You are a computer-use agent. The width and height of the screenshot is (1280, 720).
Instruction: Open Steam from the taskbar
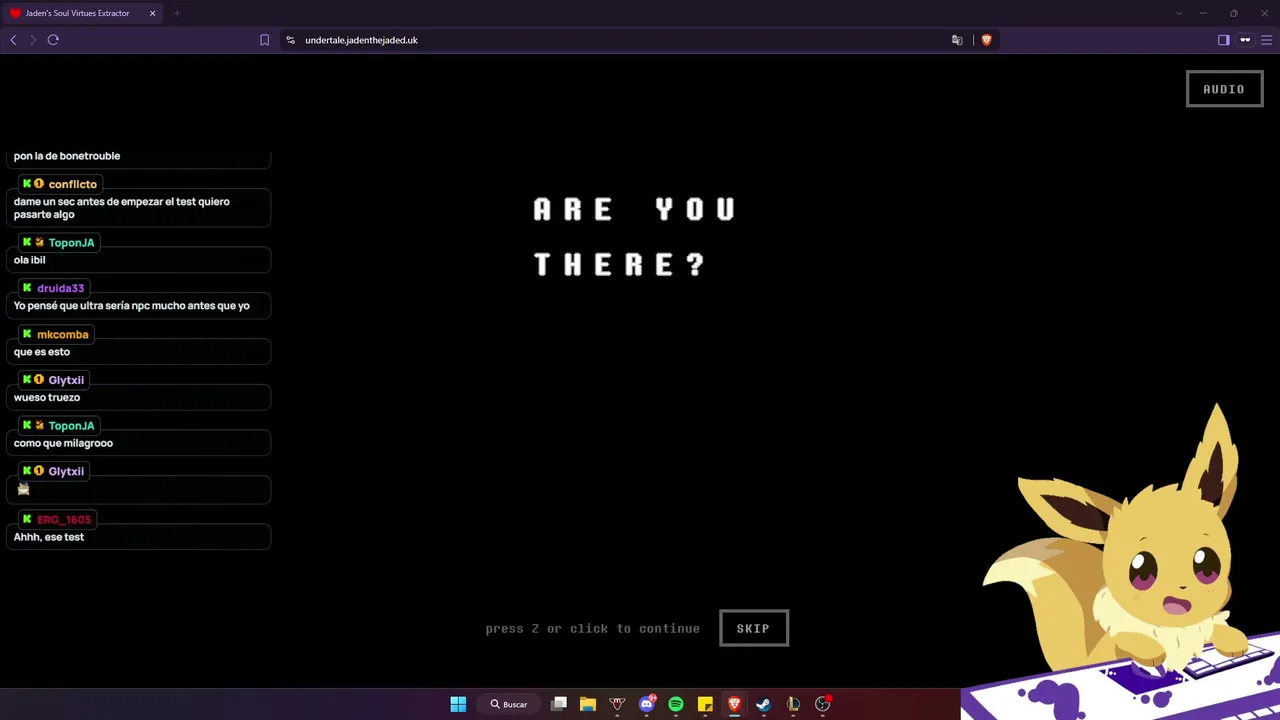[x=764, y=704]
